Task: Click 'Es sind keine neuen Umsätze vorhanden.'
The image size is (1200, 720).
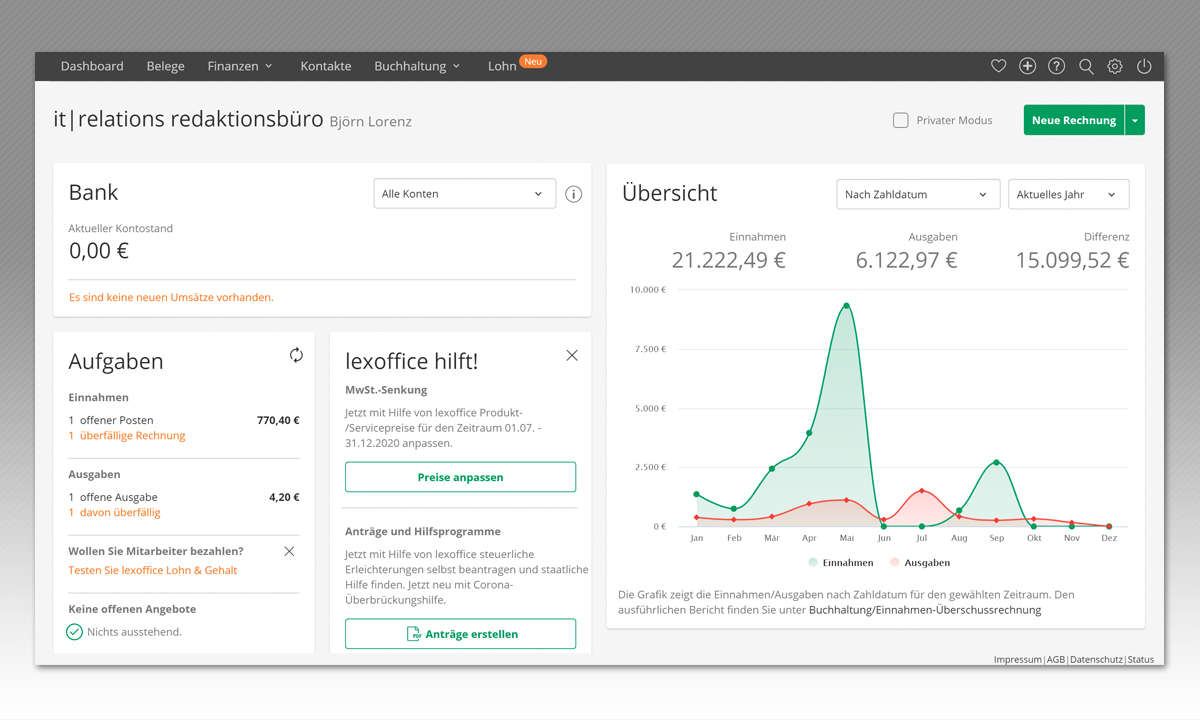Action: tap(171, 297)
